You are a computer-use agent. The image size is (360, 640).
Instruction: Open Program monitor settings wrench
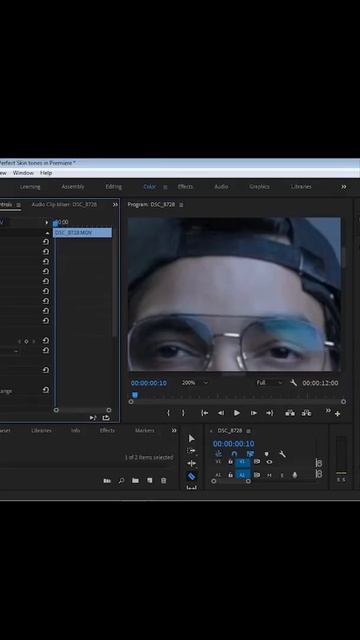(293, 382)
